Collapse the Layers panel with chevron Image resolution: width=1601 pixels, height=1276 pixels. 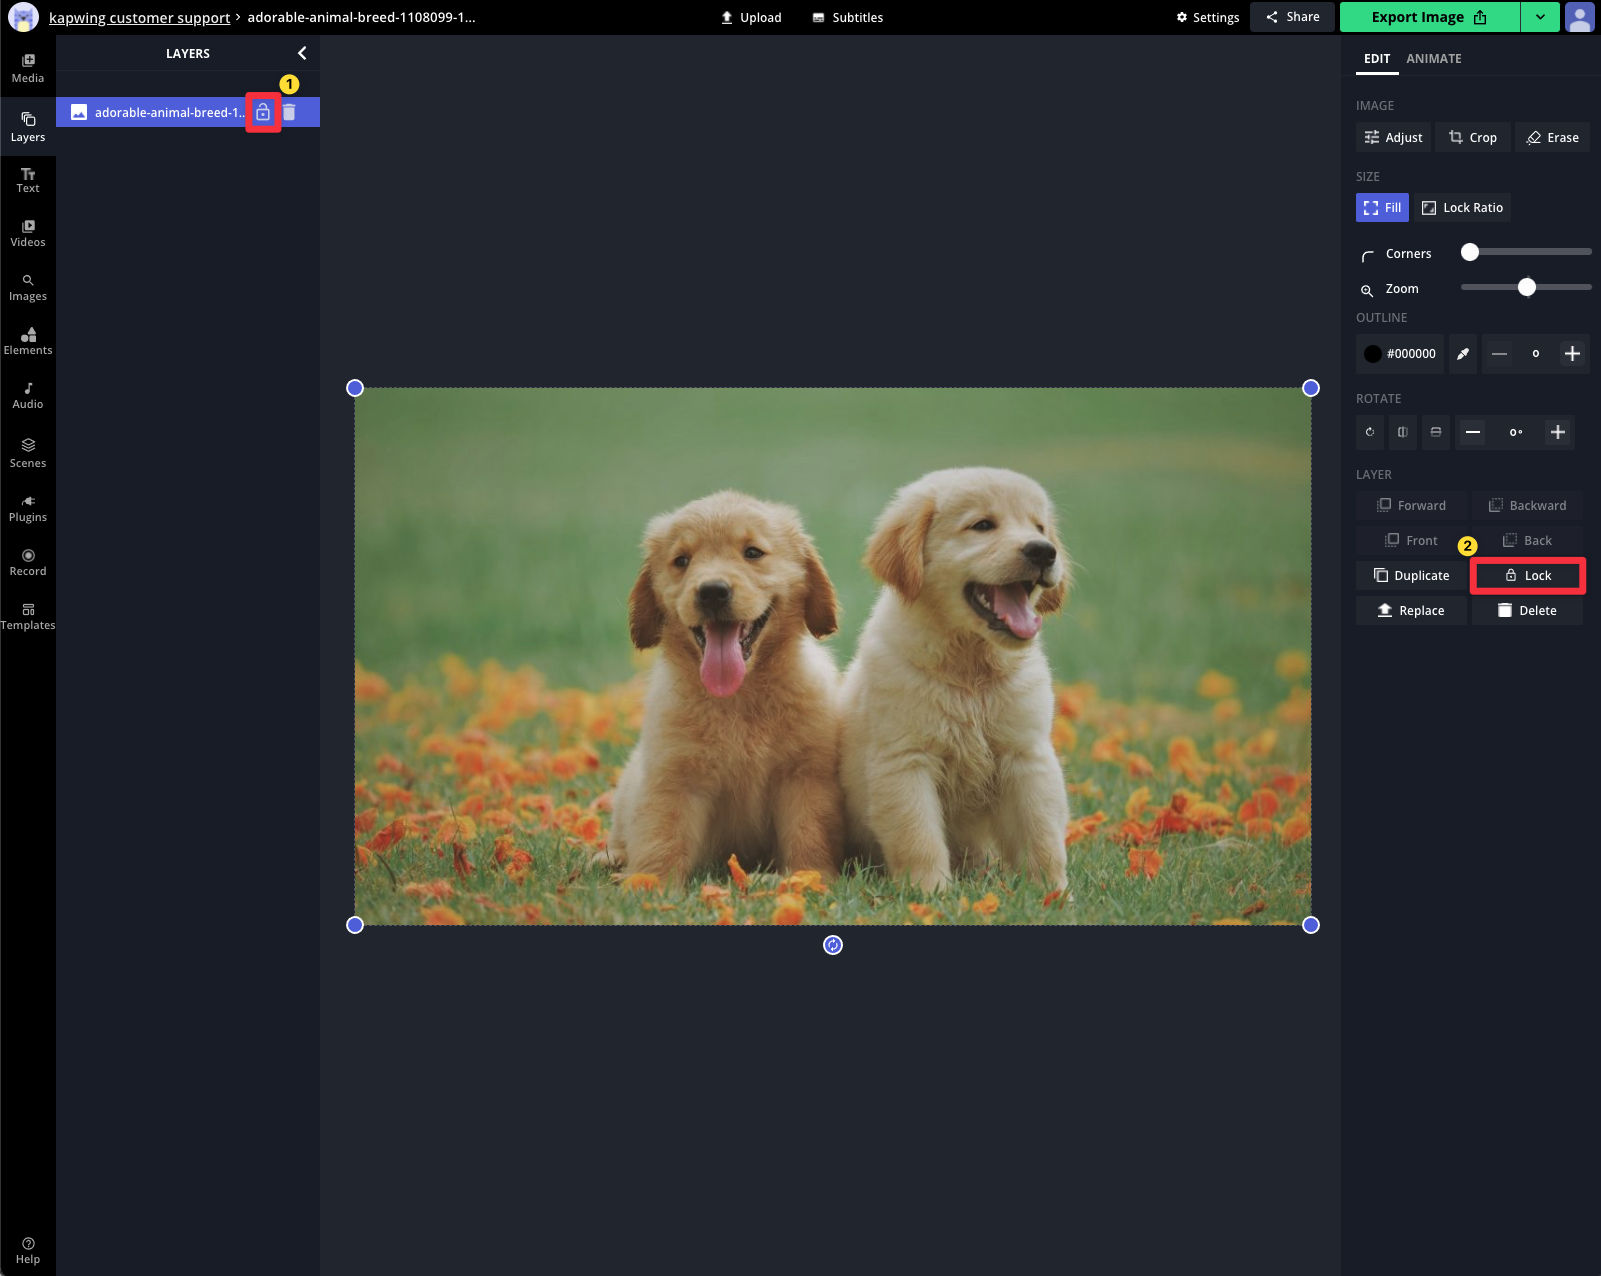click(302, 53)
